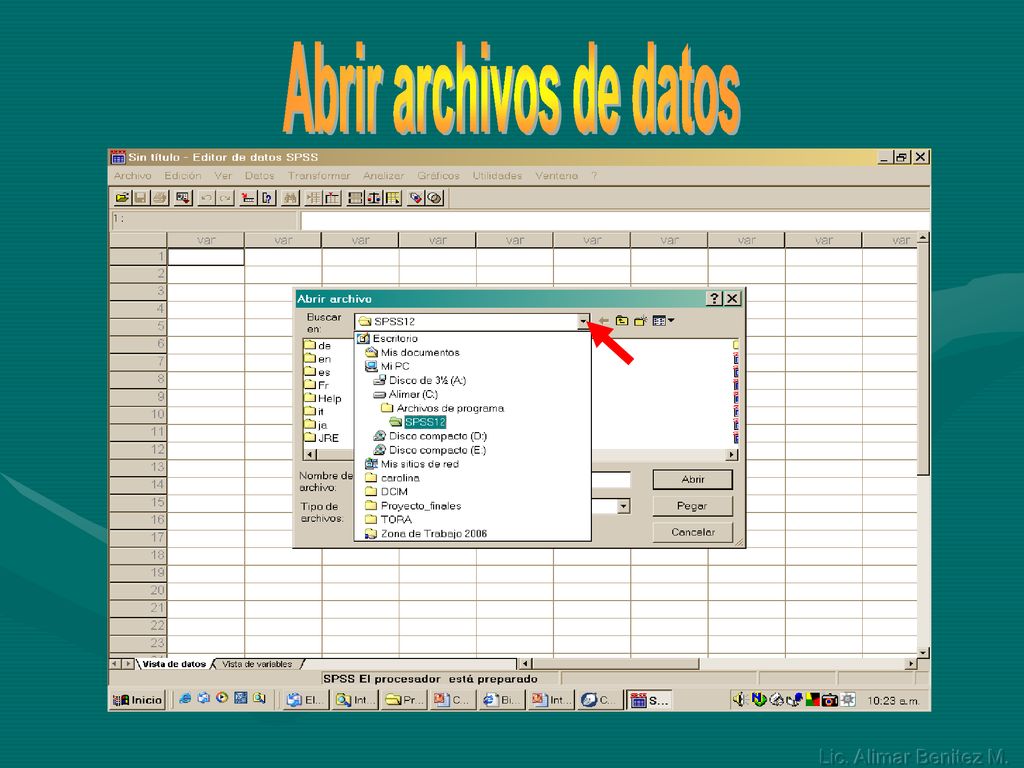1024x768 pixels.
Task: Click the Select cases icon
Action: pyautogui.click(x=392, y=198)
